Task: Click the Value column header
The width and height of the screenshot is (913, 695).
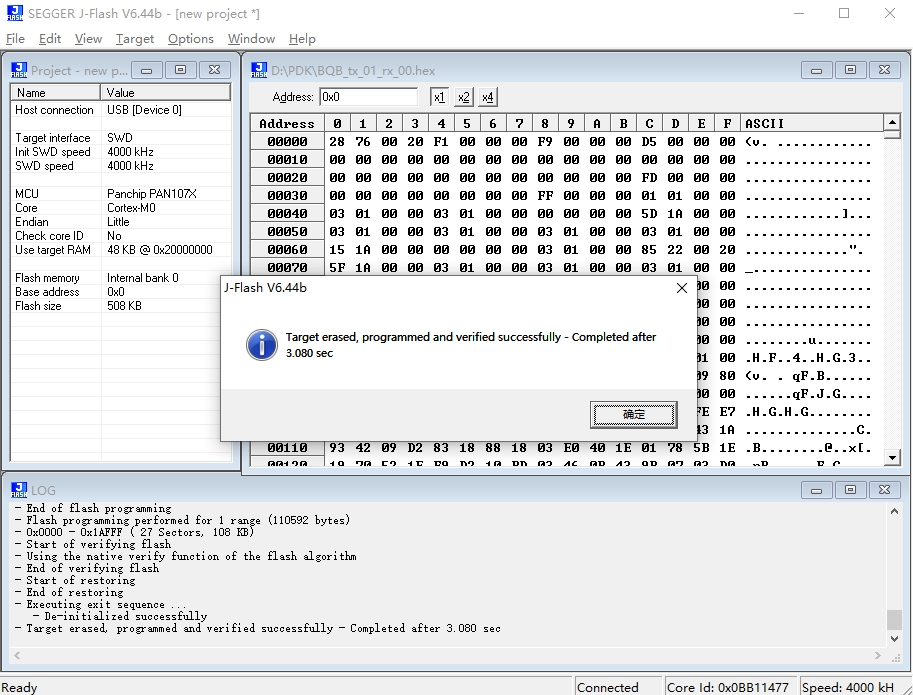Action: 165,93
